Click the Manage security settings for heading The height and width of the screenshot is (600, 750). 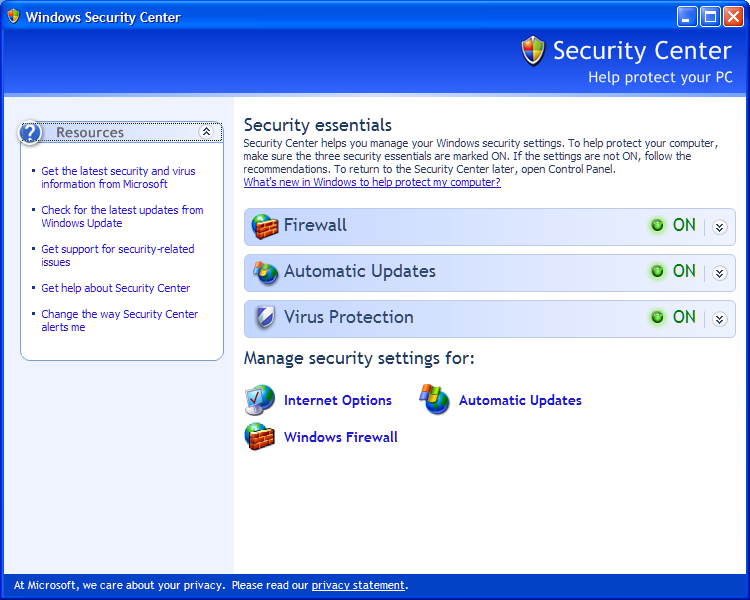[x=359, y=358]
